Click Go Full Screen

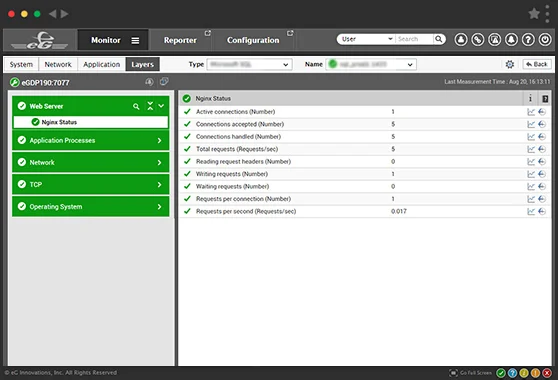tap(470, 373)
